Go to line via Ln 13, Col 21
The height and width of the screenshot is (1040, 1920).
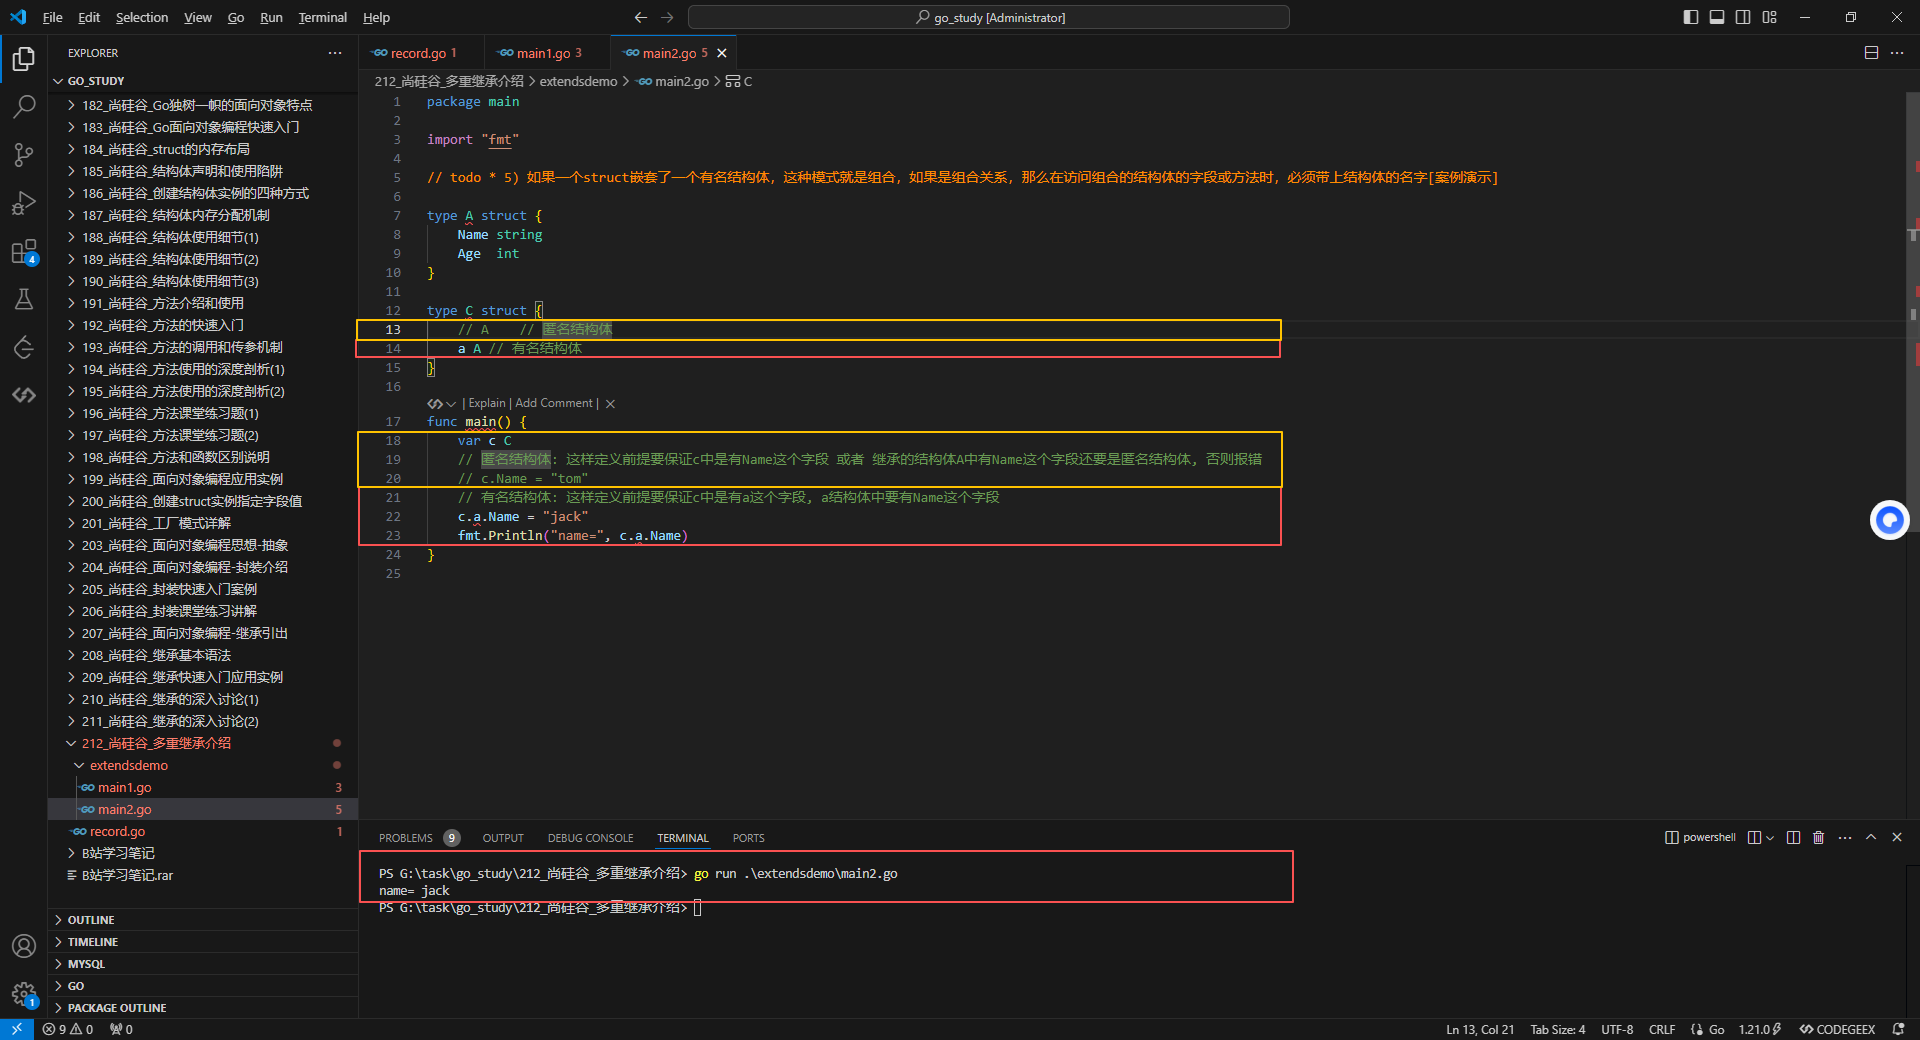[x=1480, y=1029]
